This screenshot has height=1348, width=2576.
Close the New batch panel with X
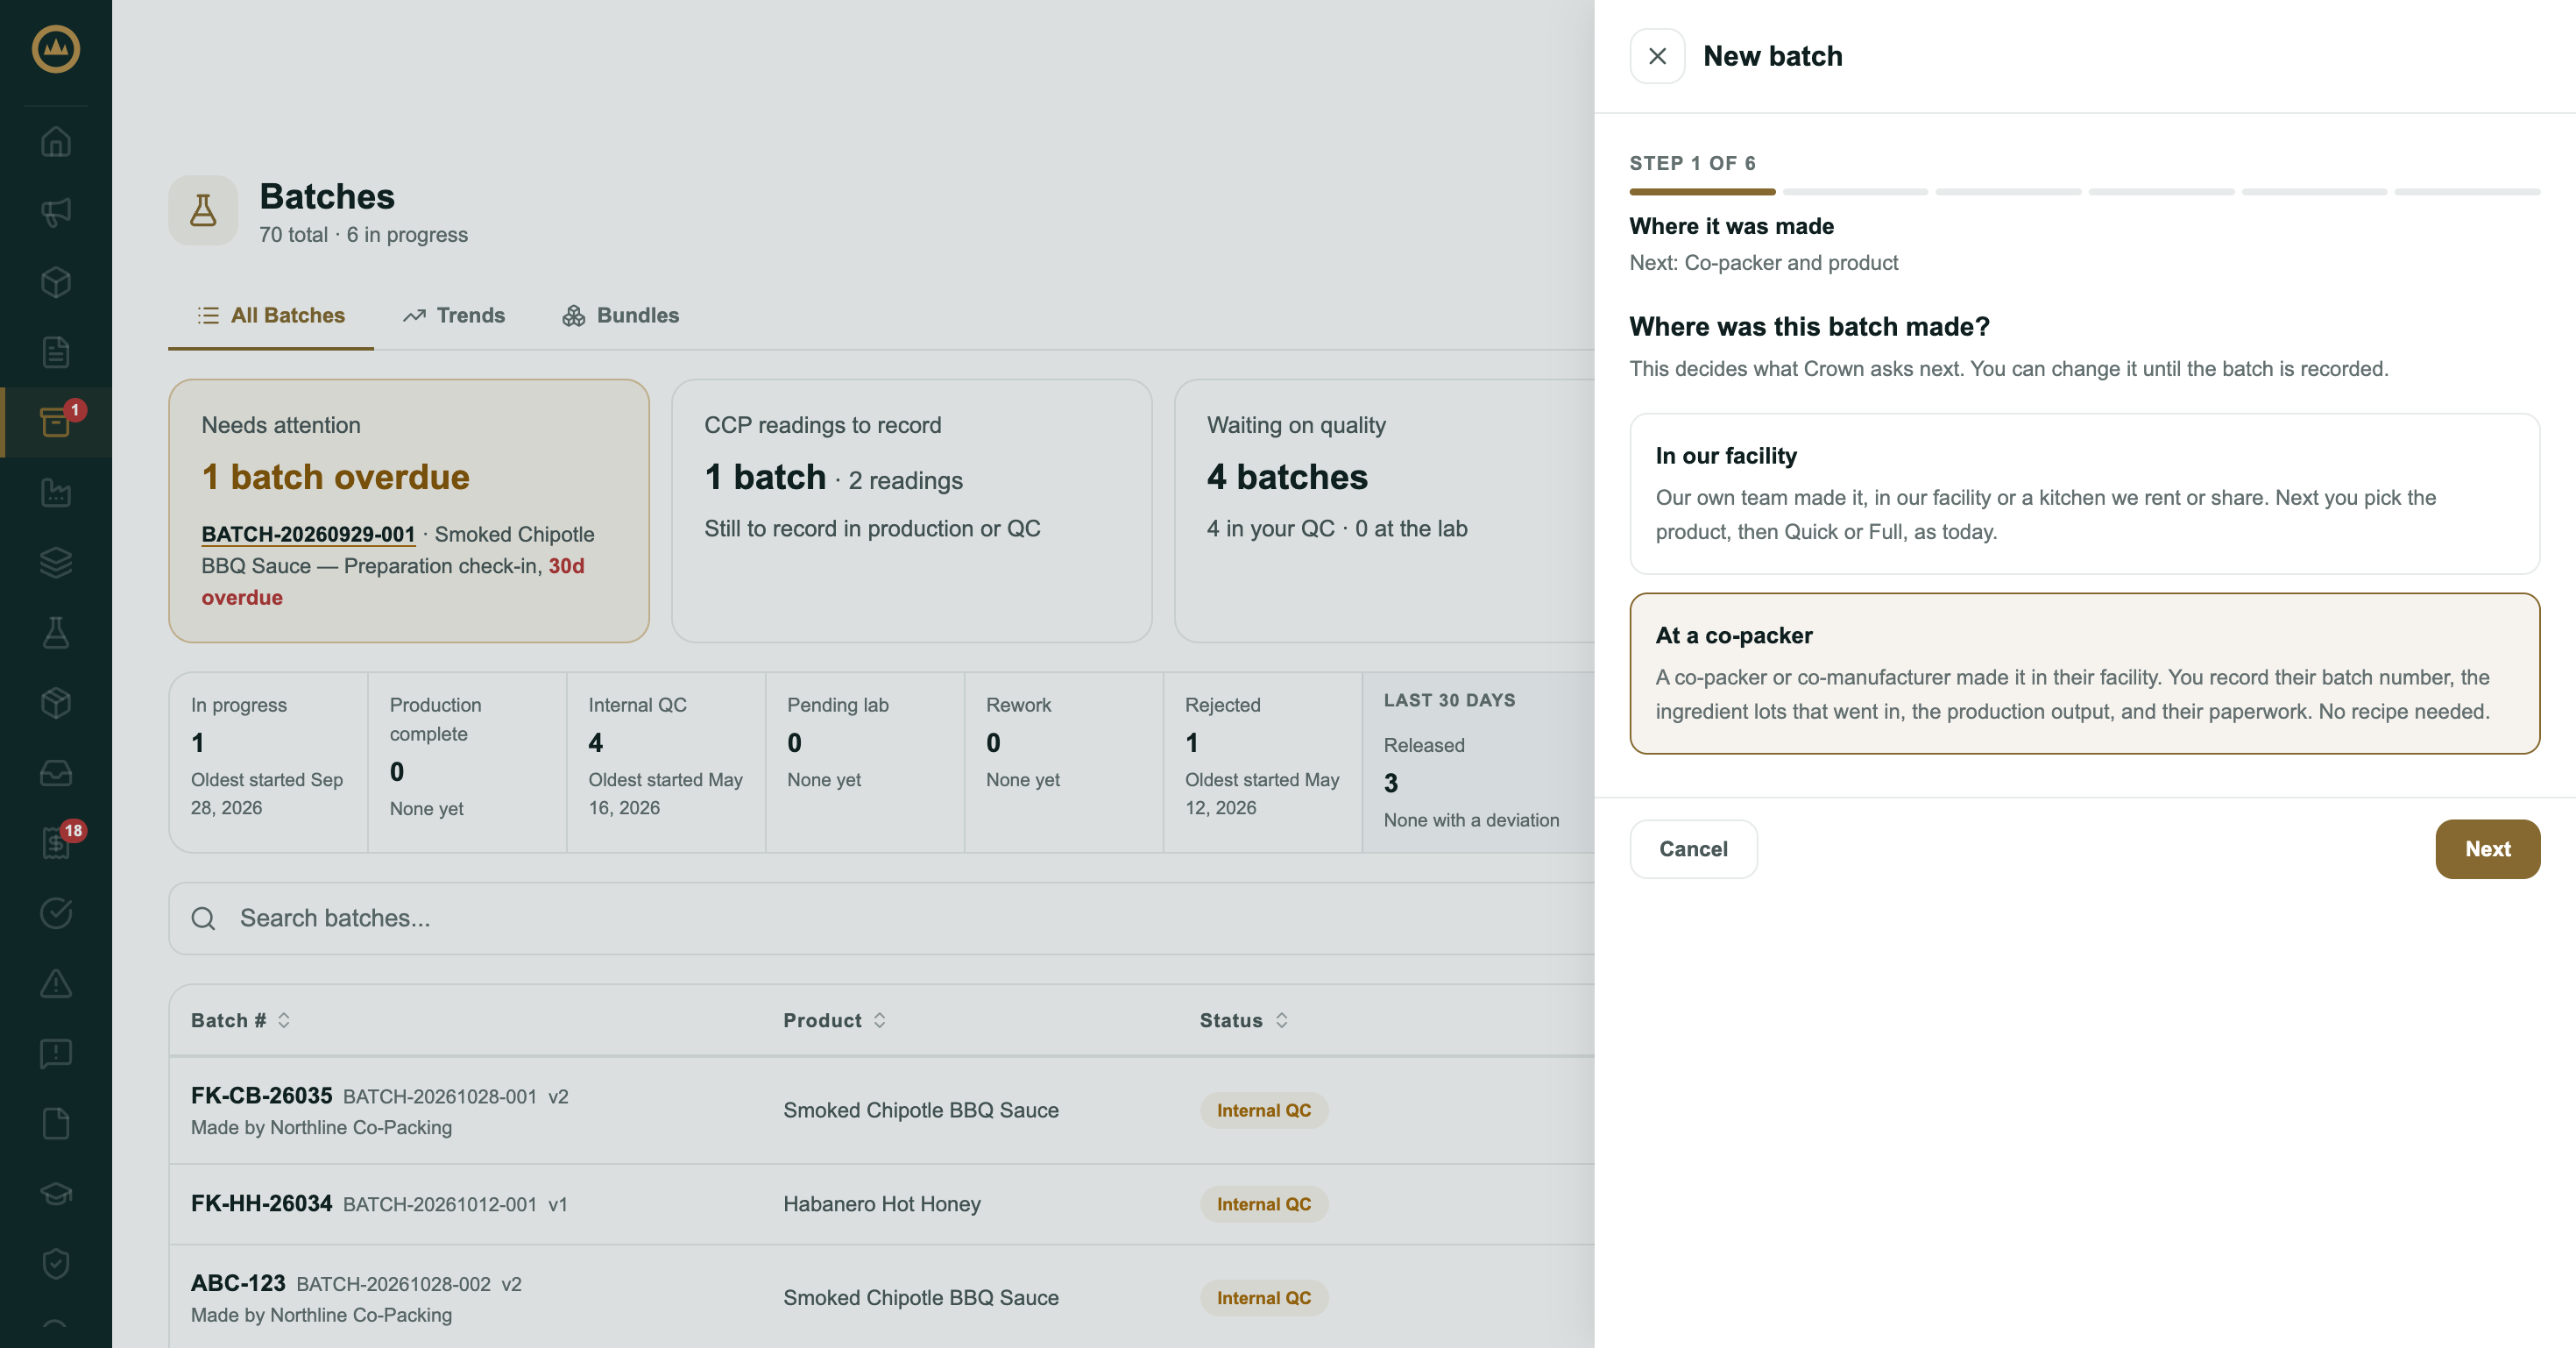click(1657, 56)
